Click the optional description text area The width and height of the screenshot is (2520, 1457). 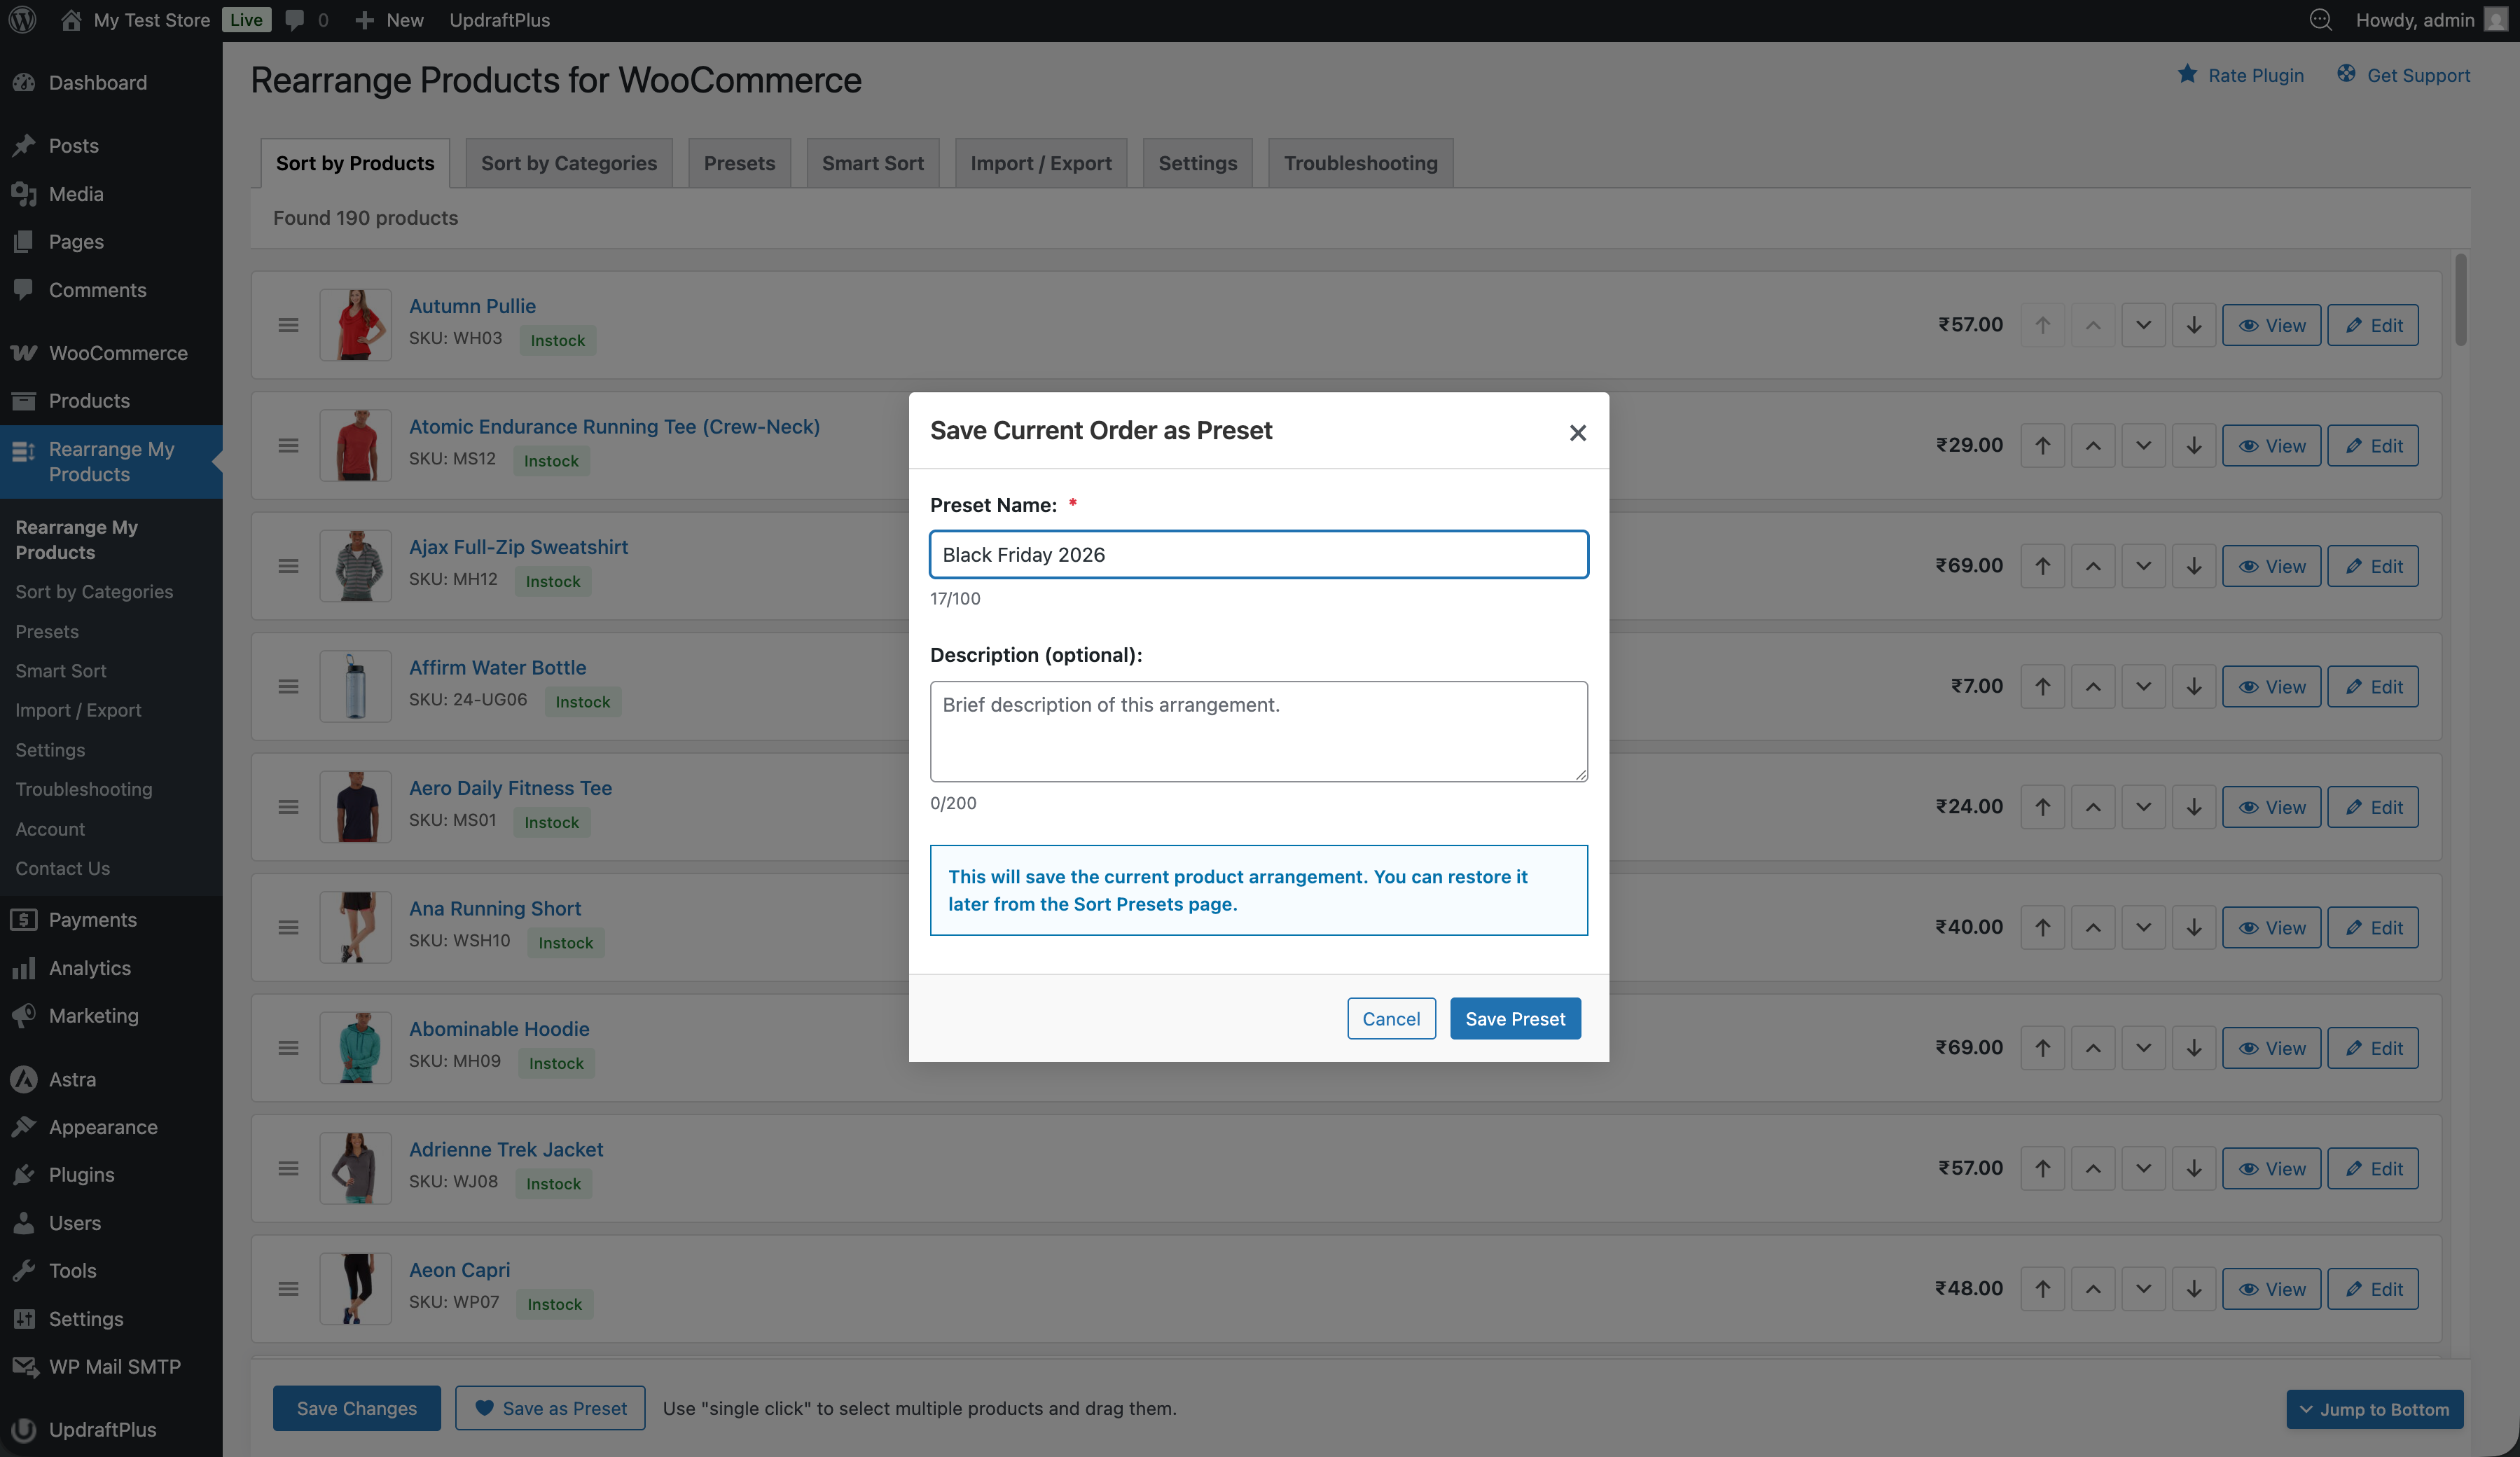point(1258,731)
